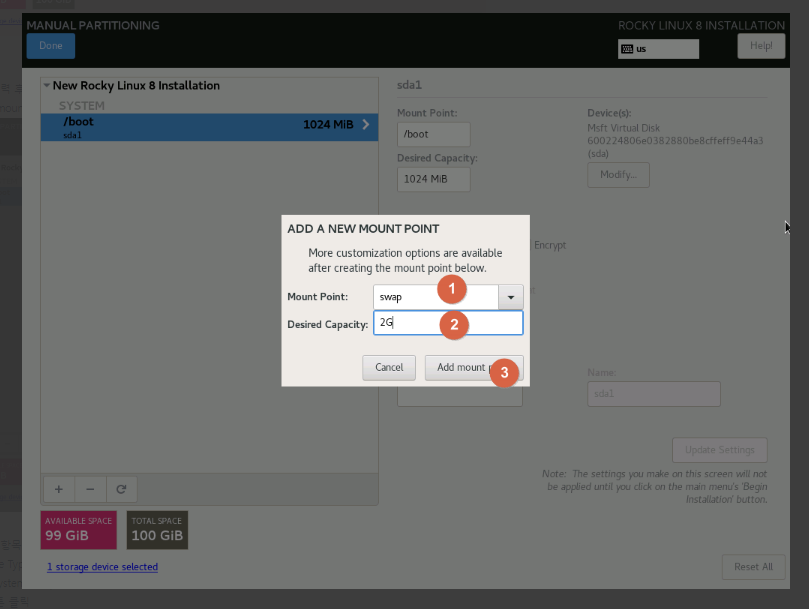
Task: Click the MANUAL PARTITIONING title
Action: tap(93, 25)
